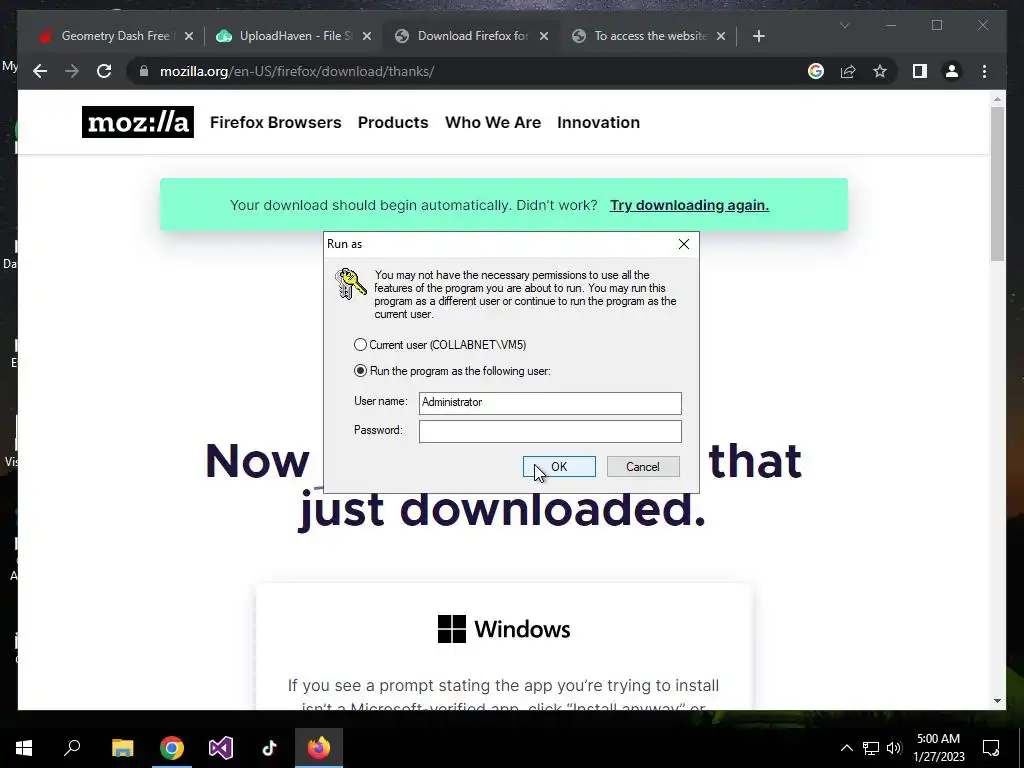The width and height of the screenshot is (1024, 768).
Task: Reload the page with the refresh icon
Action: click(x=104, y=71)
